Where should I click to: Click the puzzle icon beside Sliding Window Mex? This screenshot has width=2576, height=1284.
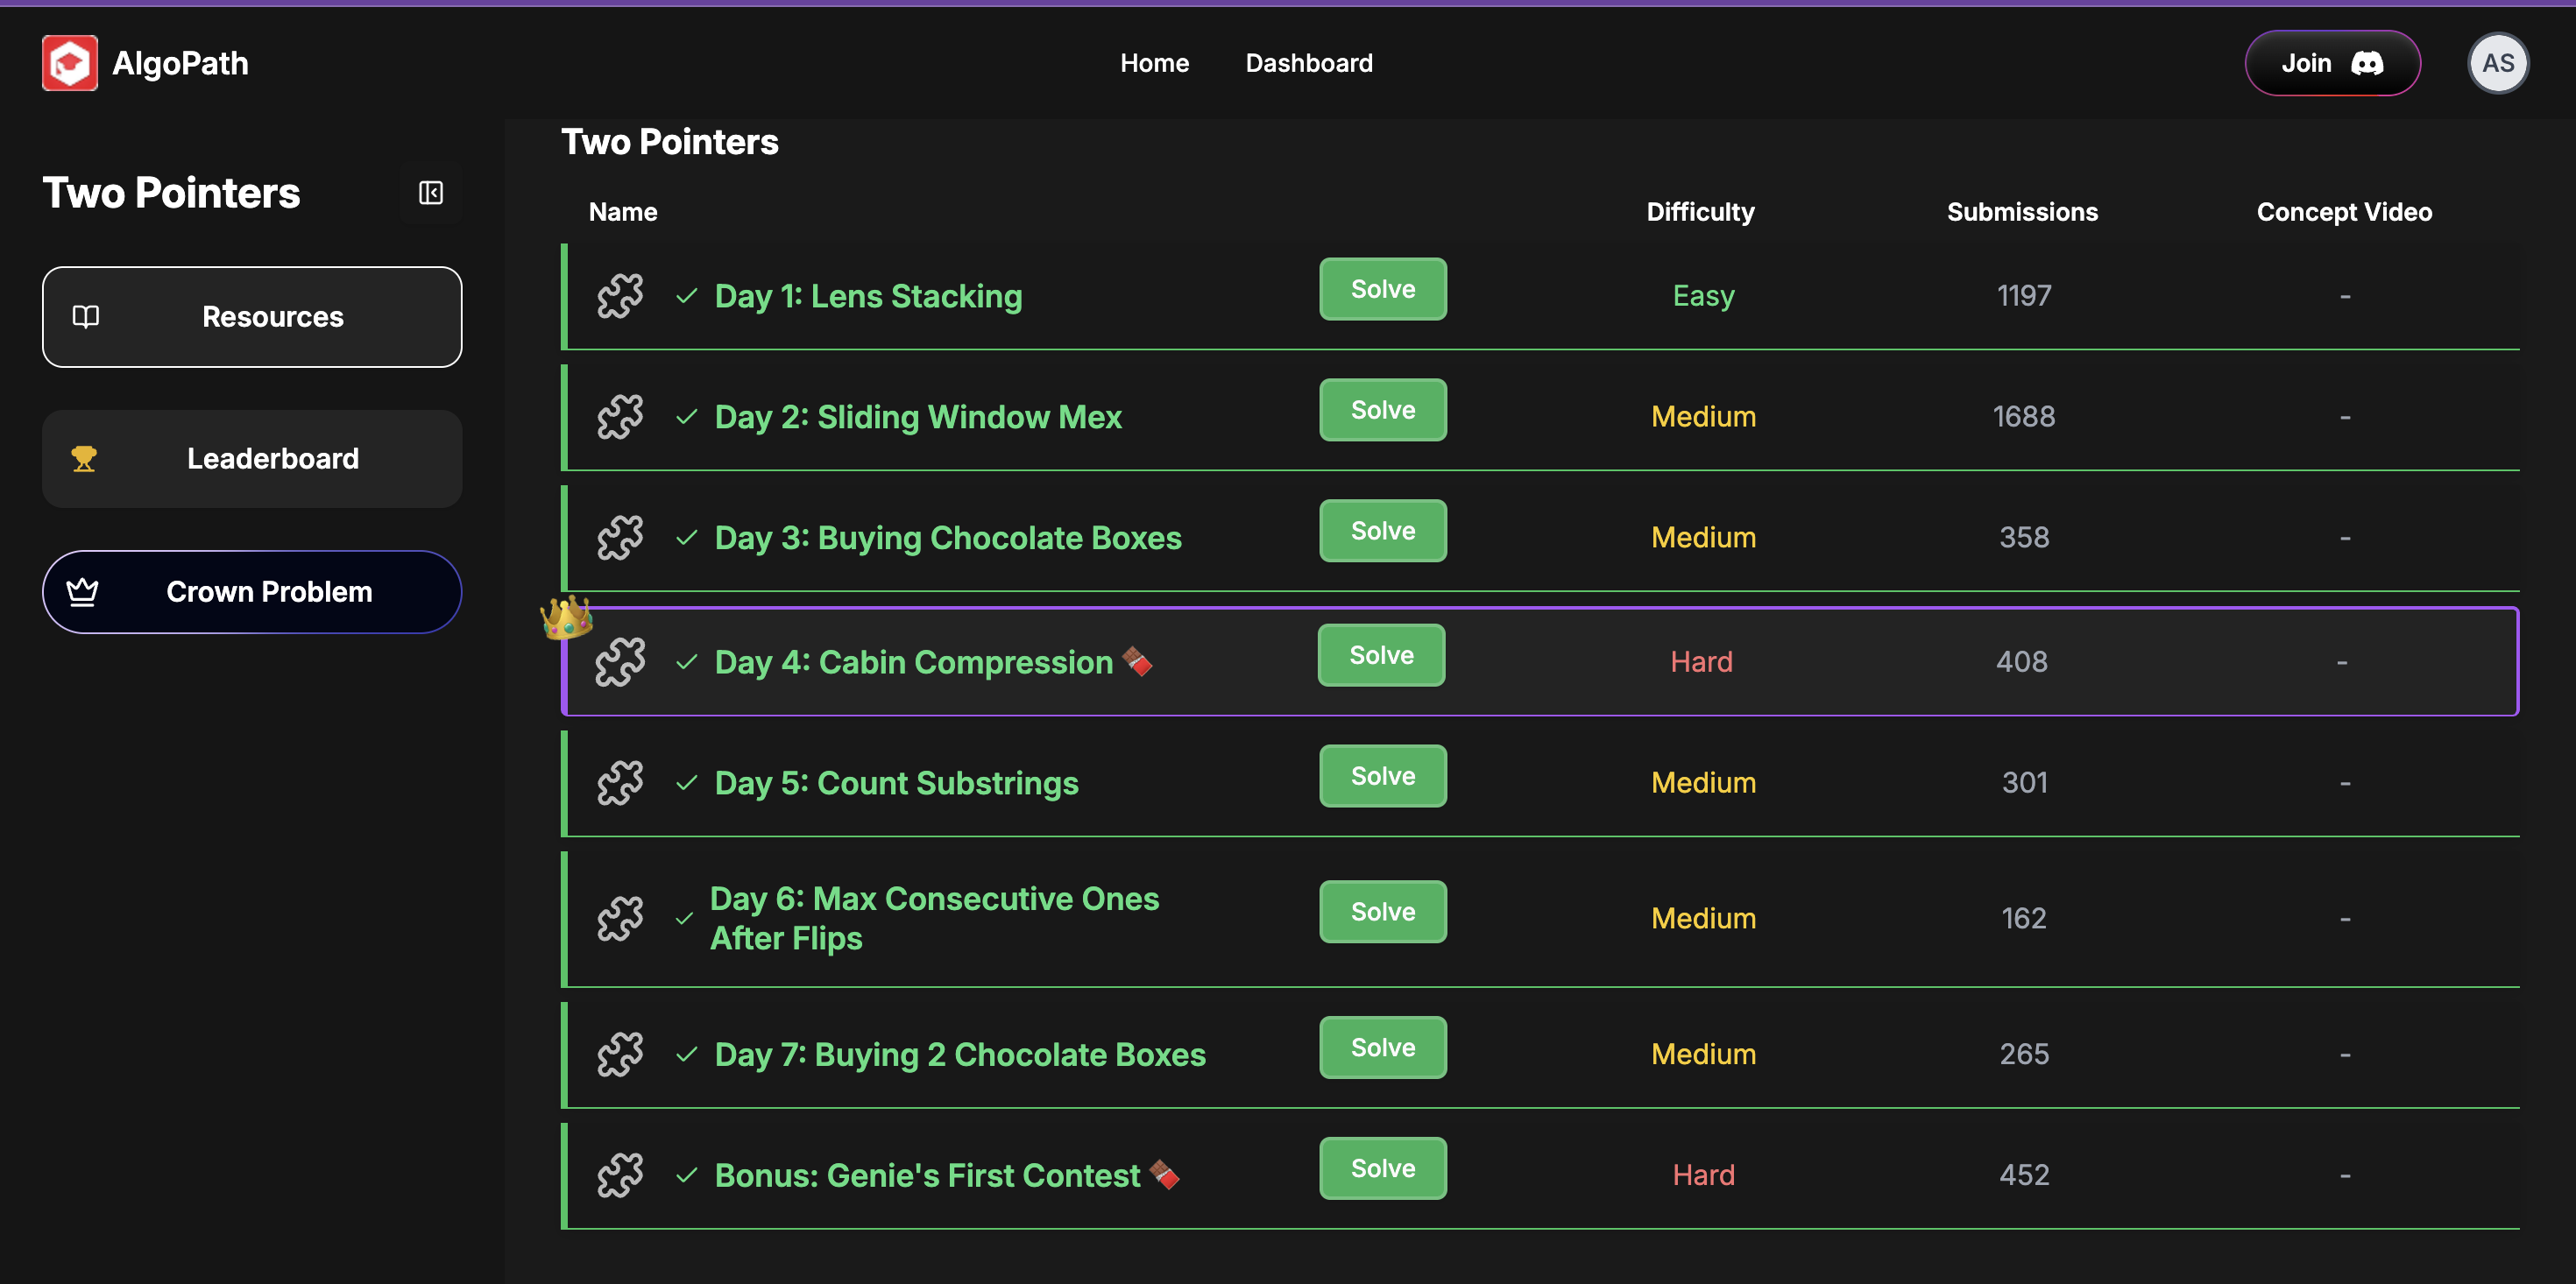(620, 417)
